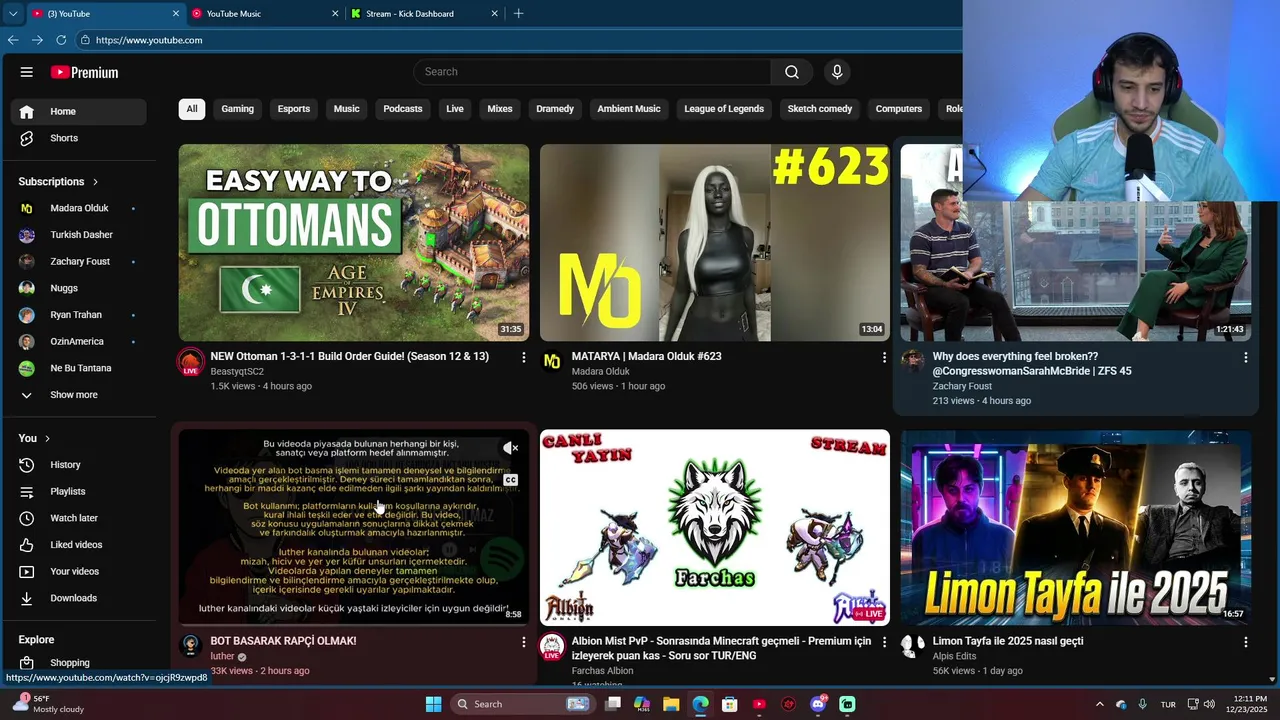Viewport: 1280px width, 720px height.
Task: Open Zachary Foust subscription channel
Action: 78,262
